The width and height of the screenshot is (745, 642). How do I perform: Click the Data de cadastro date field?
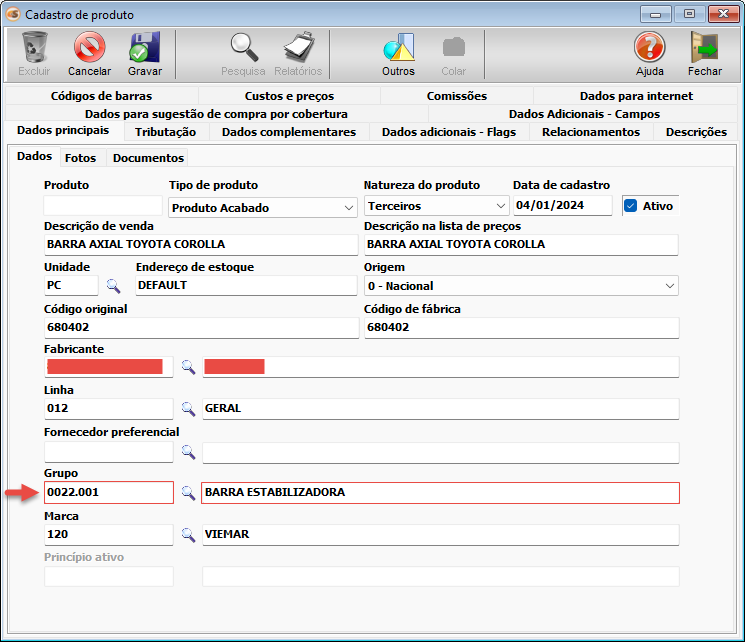(561, 206)
